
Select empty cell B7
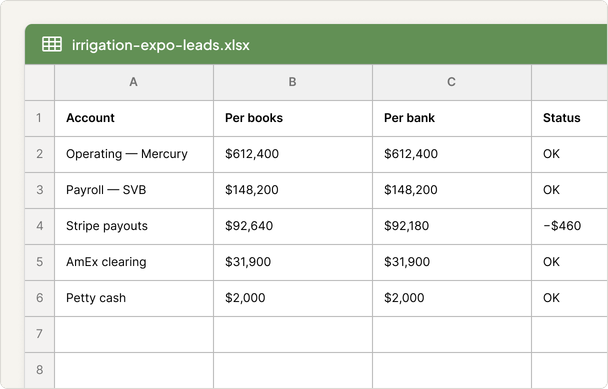[293, 335]
